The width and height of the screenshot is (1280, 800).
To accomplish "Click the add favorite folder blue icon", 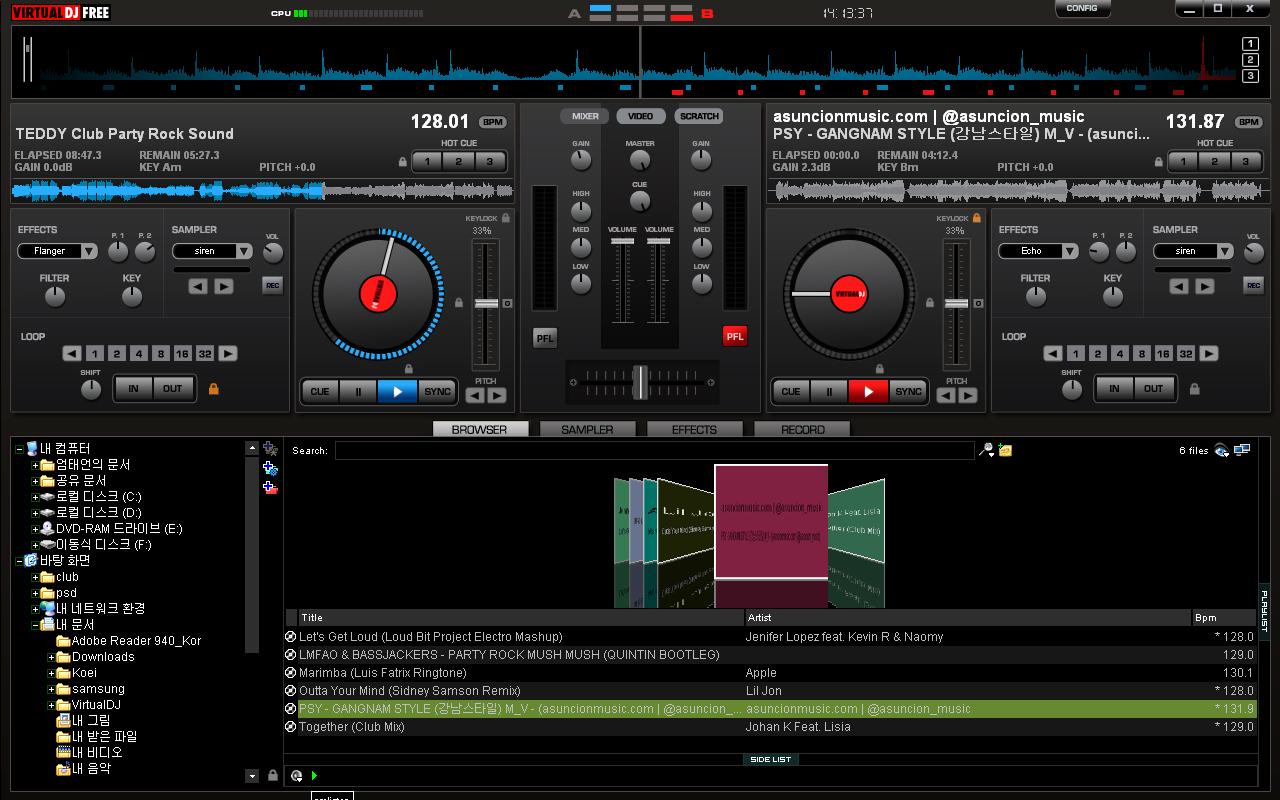I will (x=270, y=468).
